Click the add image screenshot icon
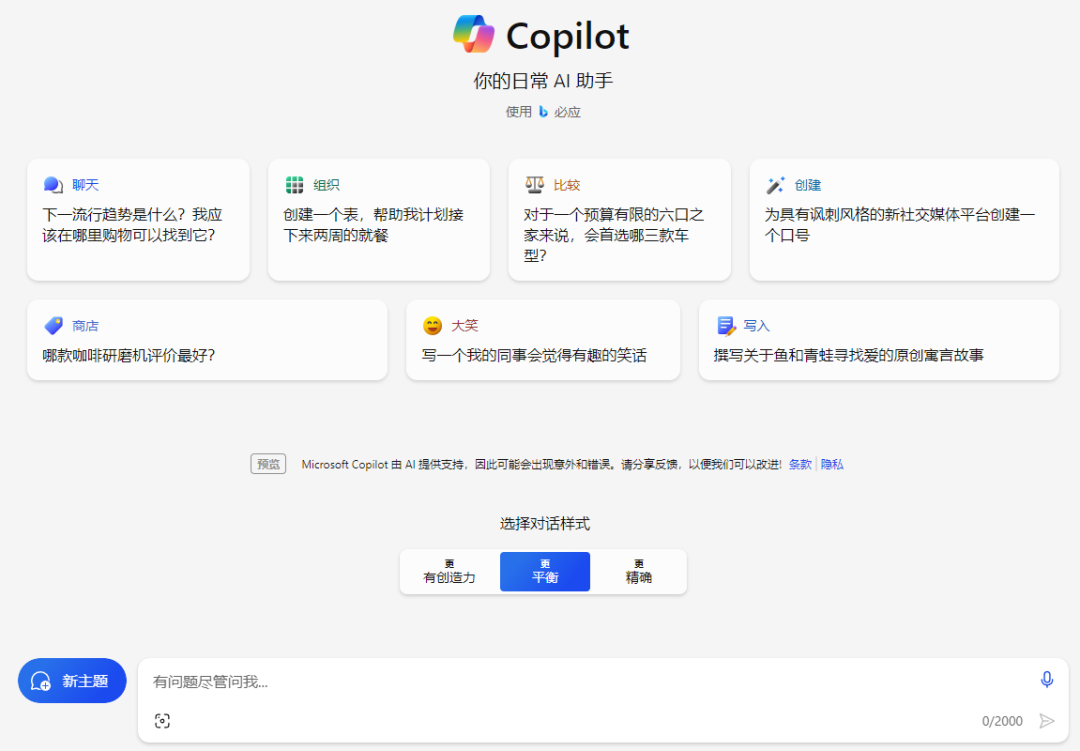 pyautogui.click(x=163, y=721)
